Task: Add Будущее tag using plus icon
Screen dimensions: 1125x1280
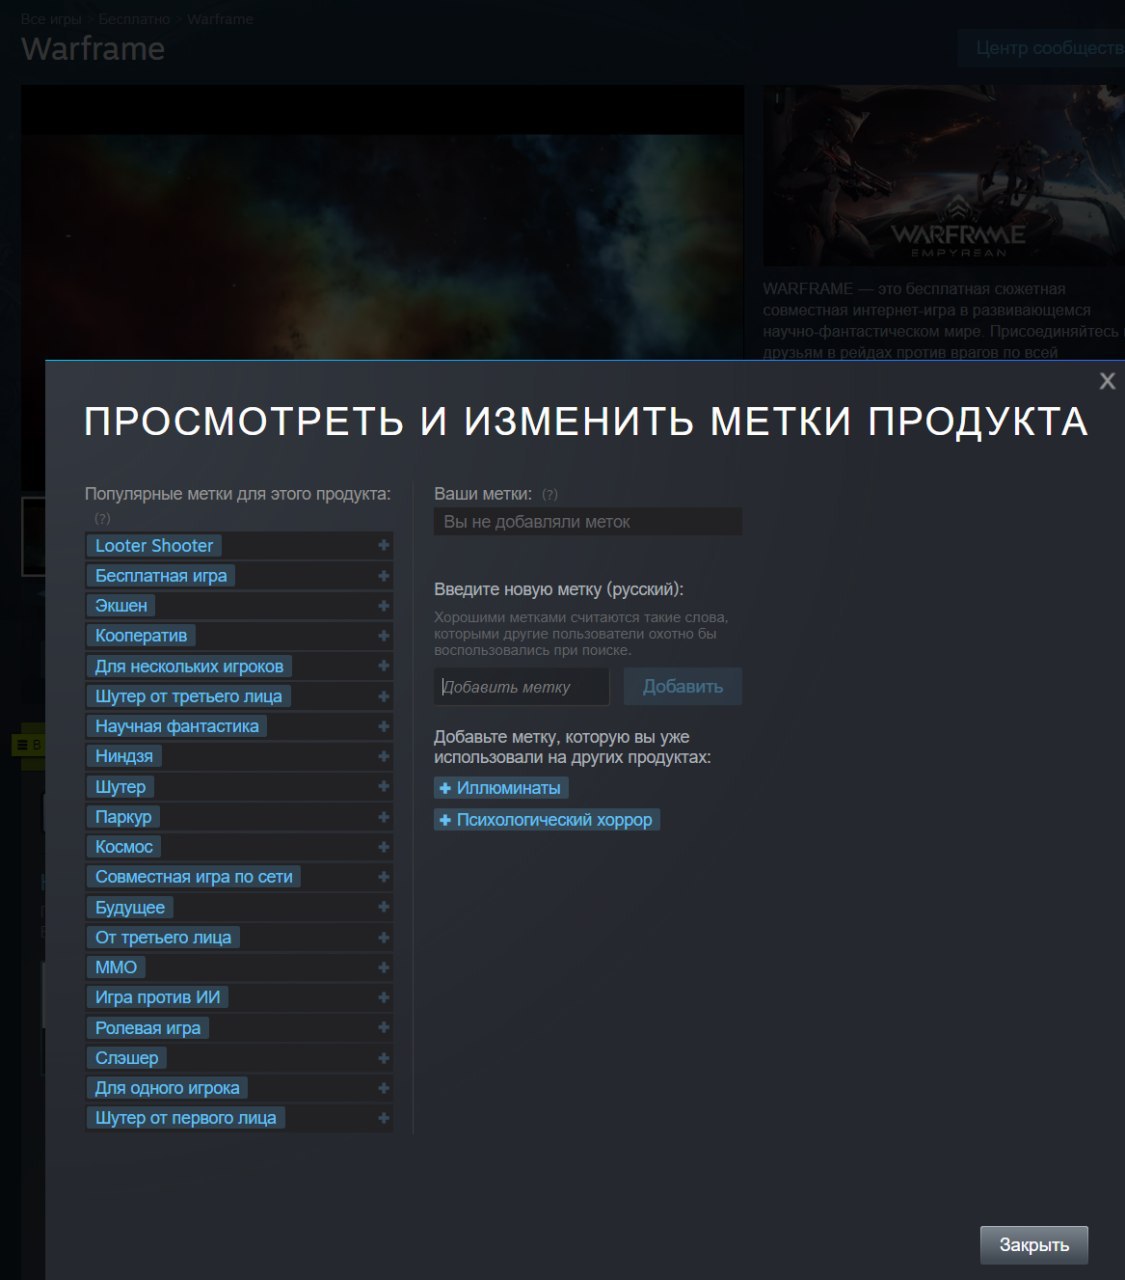Action: pyautogui.click(x=383, y=907)
